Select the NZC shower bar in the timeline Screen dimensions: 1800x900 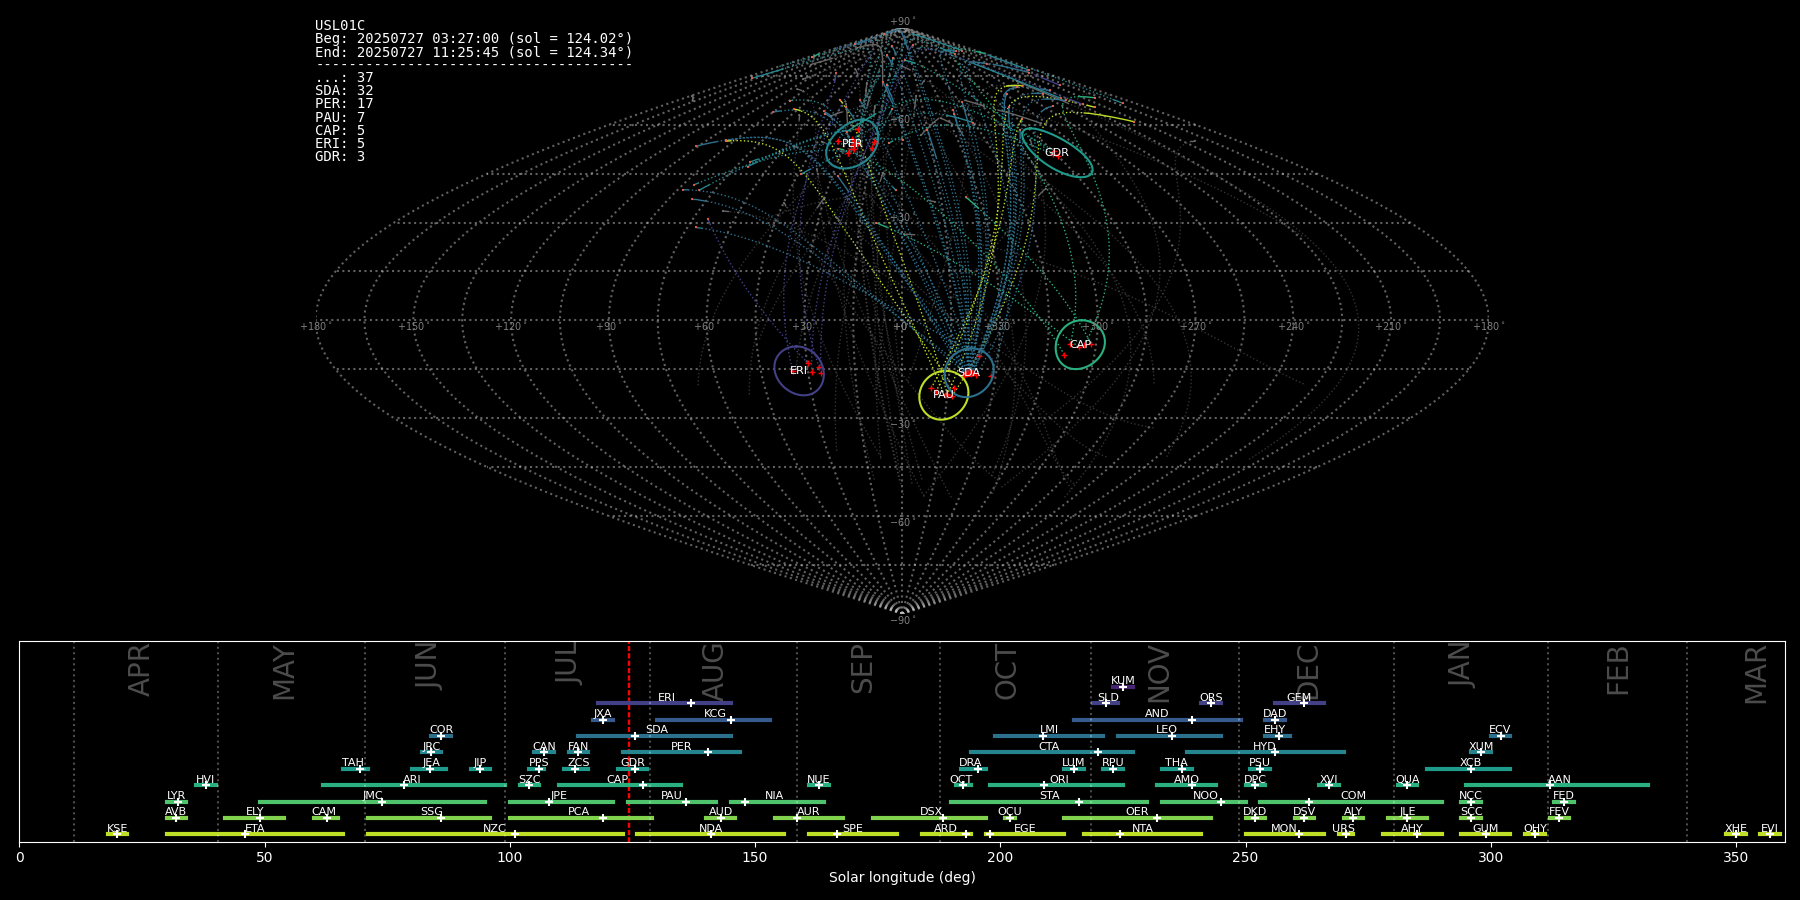tap(495, 834)
